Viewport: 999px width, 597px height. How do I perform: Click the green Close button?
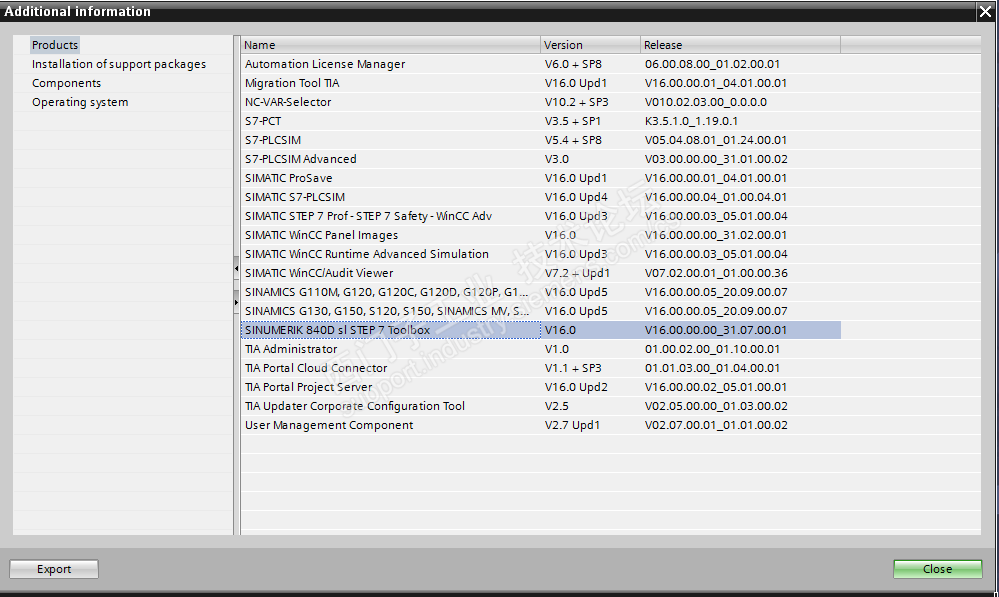[x=938, y=569]
